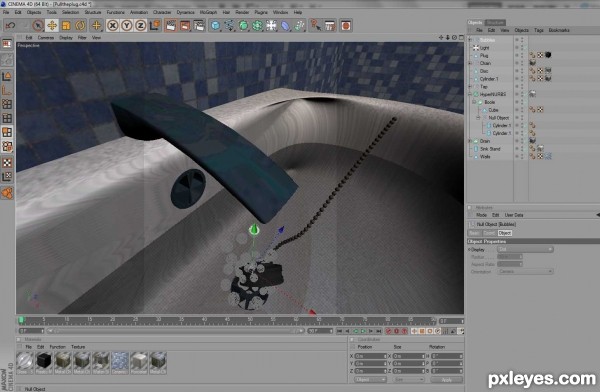Image resolution: width=600 pixels, height=392 pixels.
Task: Open the Render menu
Action: pyautogui.click(x=242, y=12)
